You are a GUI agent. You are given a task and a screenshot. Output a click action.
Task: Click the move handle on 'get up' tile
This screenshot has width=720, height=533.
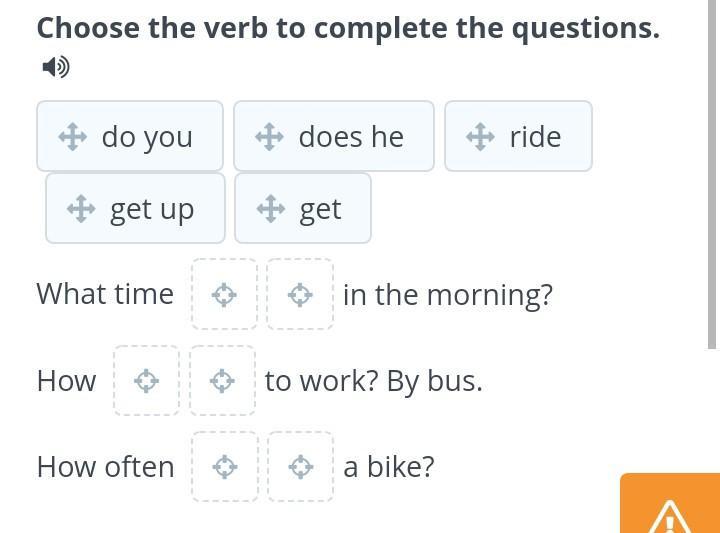(x=81, y=209)
